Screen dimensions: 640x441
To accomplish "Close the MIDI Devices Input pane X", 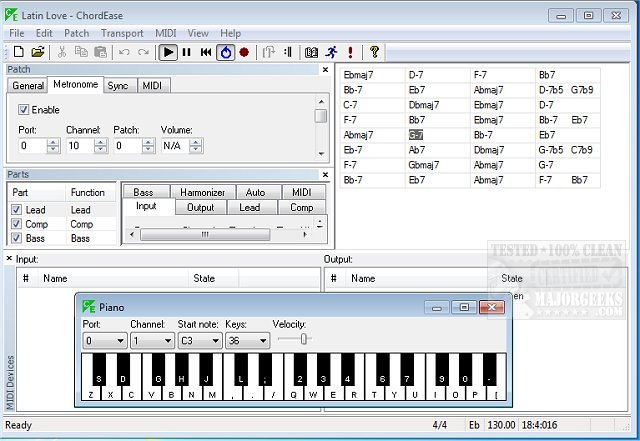I will [9, 258].
